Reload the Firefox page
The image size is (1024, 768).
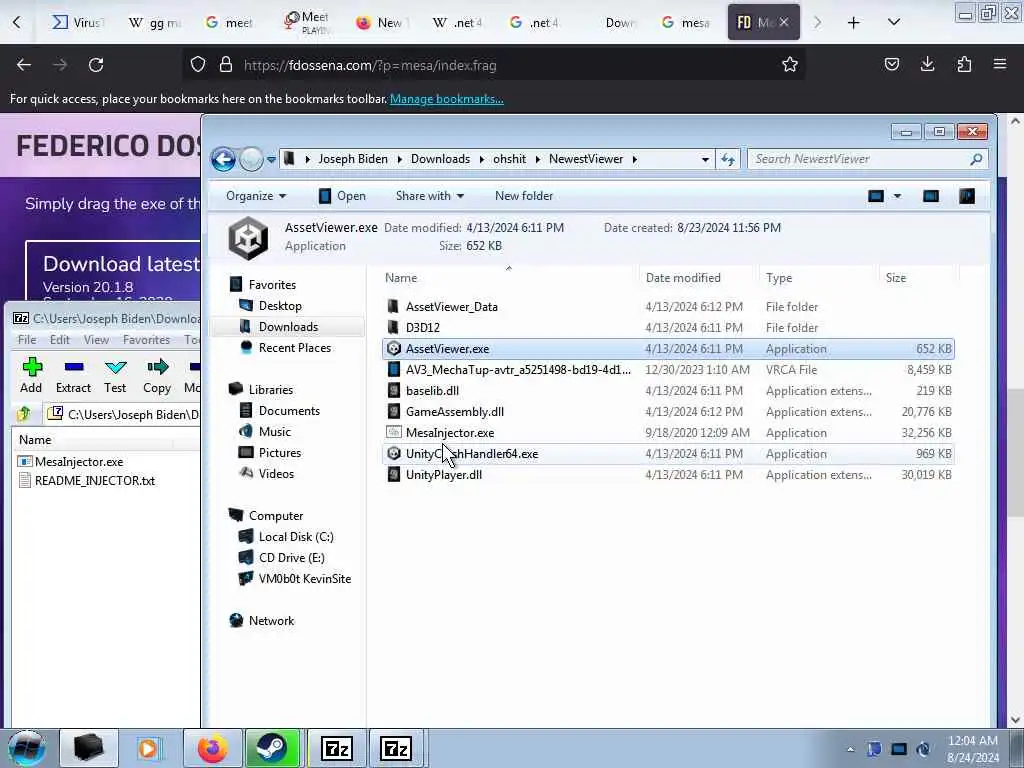96,65
